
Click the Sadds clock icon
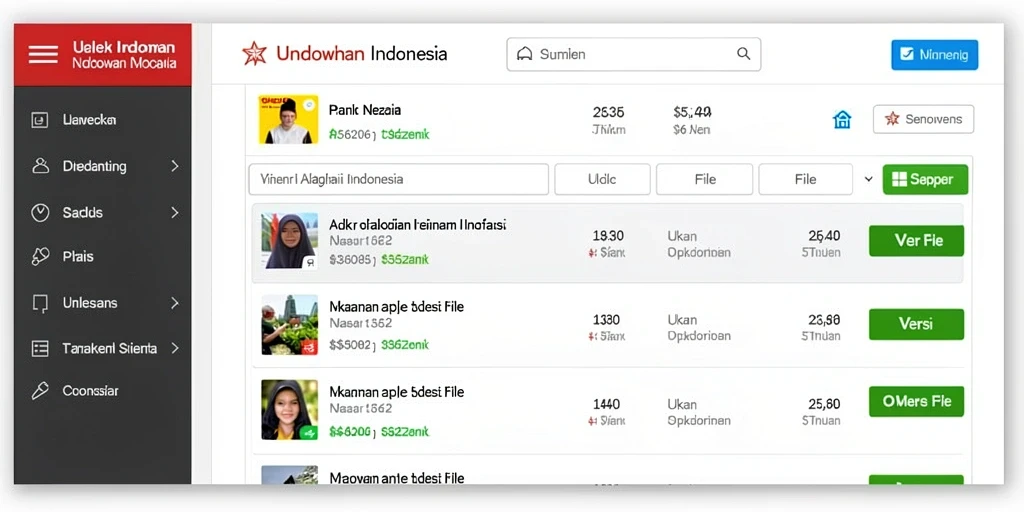[x=40, y=212]
